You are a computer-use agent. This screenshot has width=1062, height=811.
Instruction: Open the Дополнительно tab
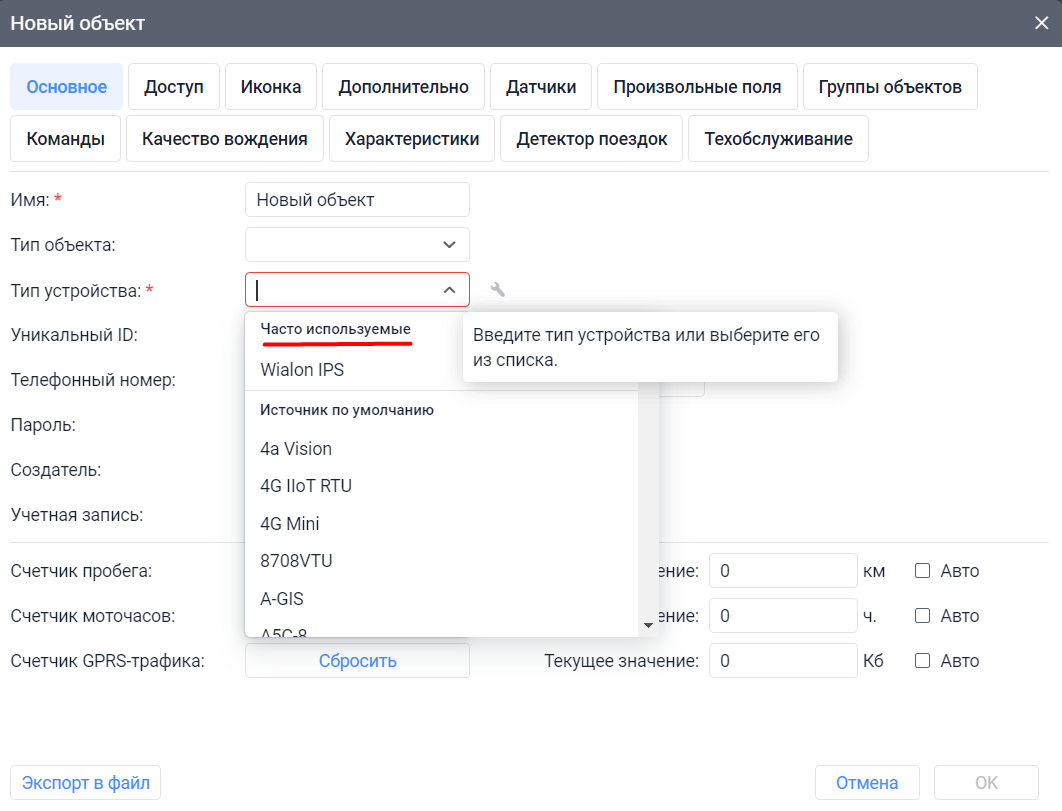pos(402,86)
